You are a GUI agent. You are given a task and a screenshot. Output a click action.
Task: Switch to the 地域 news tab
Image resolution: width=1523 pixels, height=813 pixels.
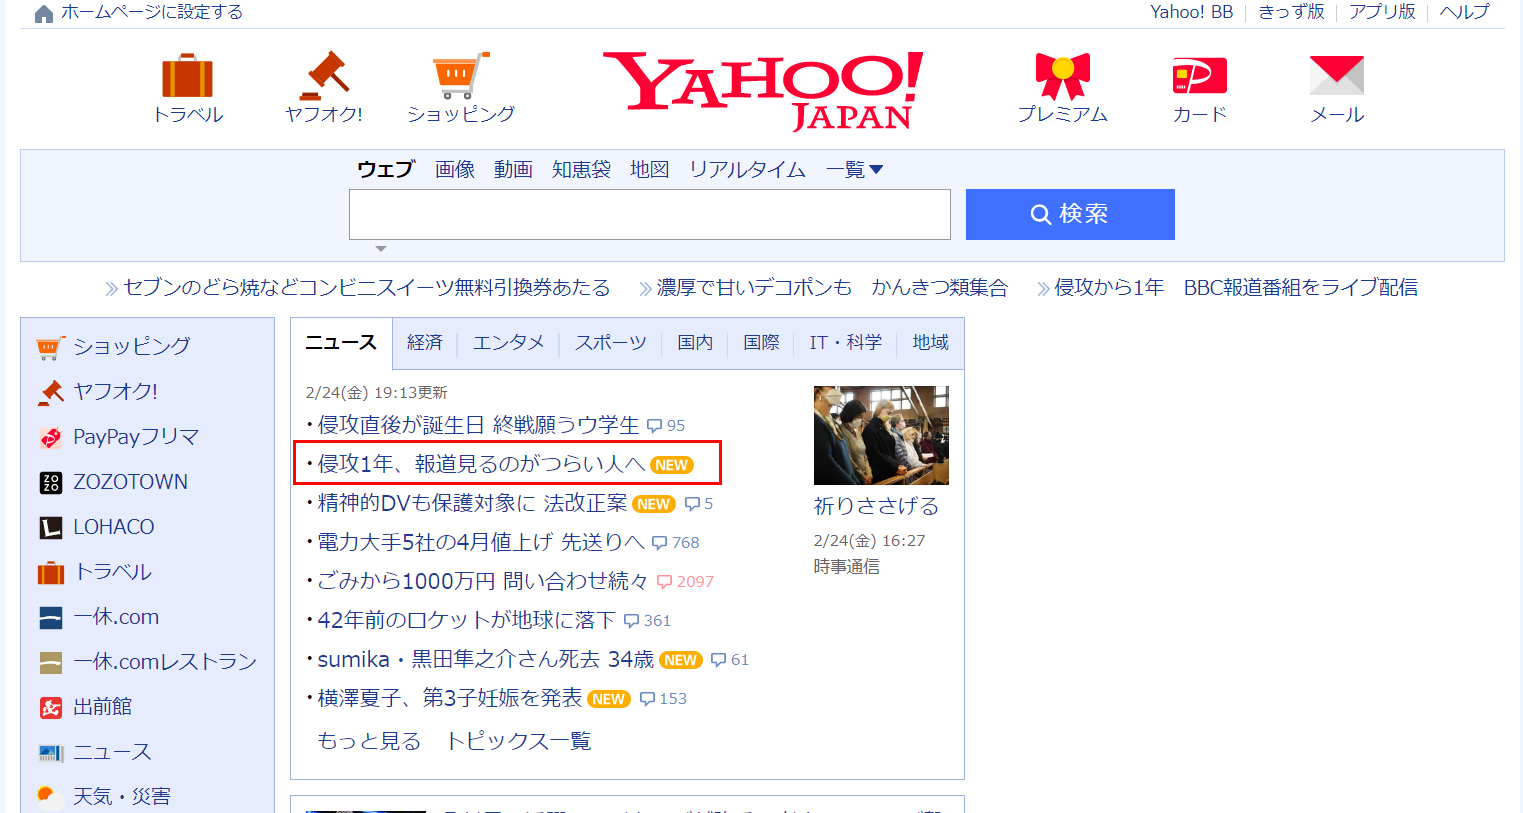pos(931,343)
